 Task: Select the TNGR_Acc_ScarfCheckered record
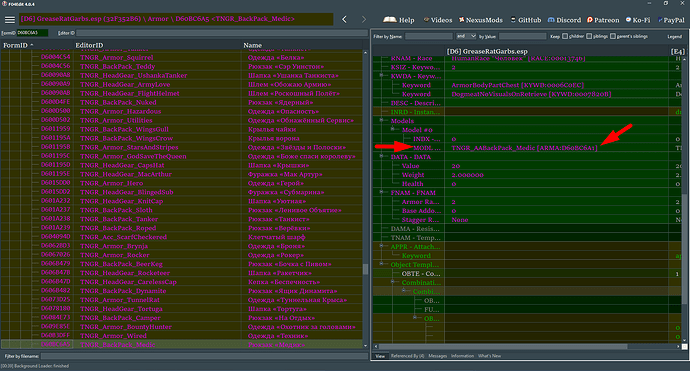coord(123,237)
